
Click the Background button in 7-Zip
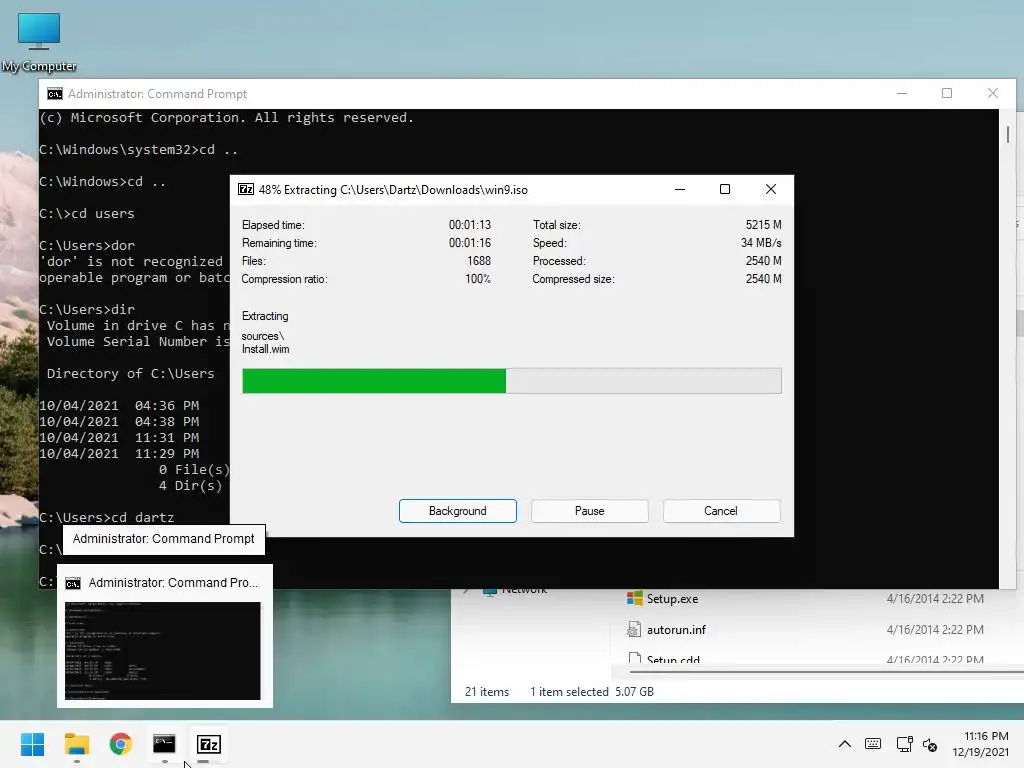[x=458, y=511]
